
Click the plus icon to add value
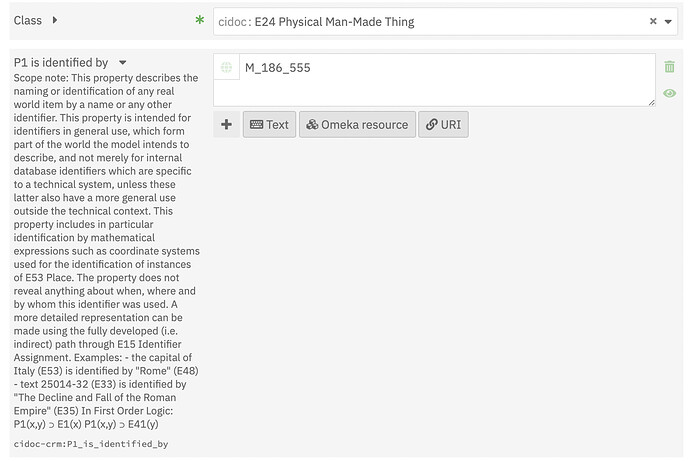pos(227,124)
